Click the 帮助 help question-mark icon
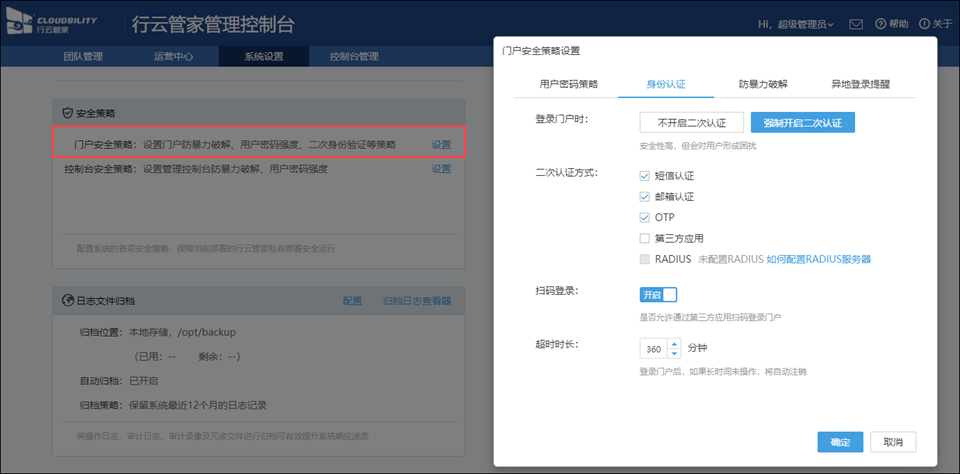960x474 pixels. pos(881,23)
